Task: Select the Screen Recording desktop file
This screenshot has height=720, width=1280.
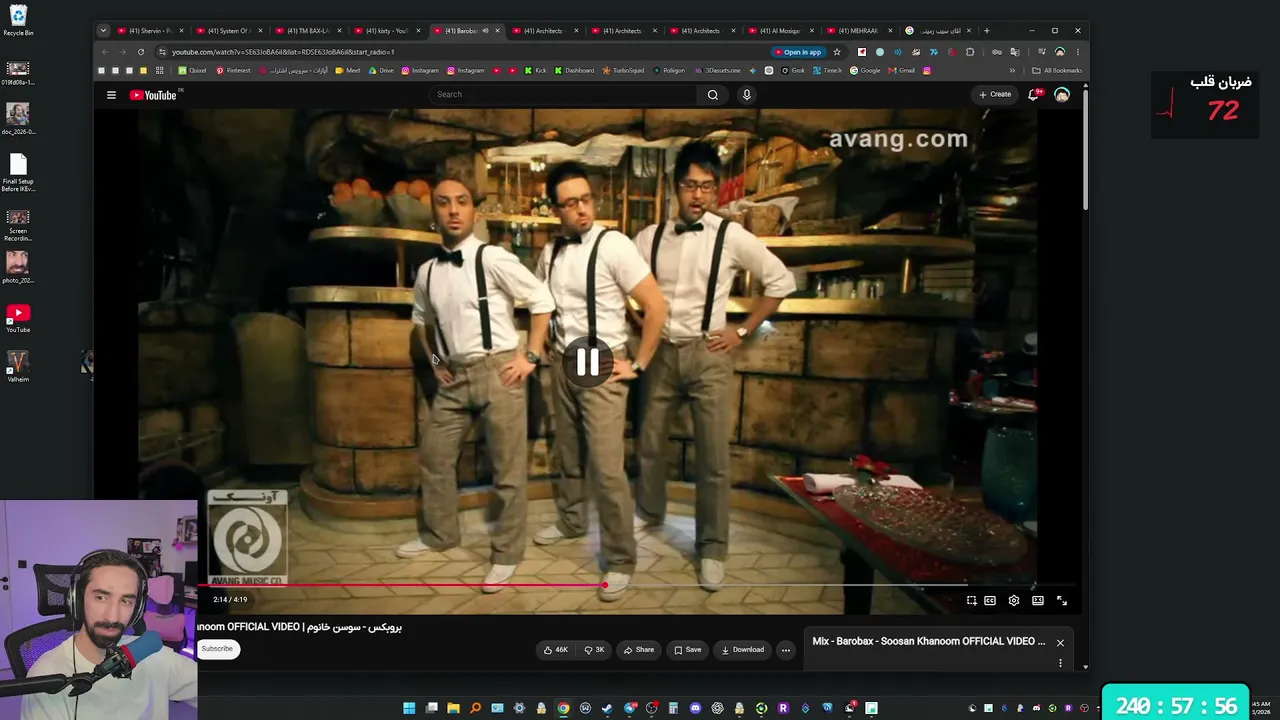Action: click(x=18, y=226)
